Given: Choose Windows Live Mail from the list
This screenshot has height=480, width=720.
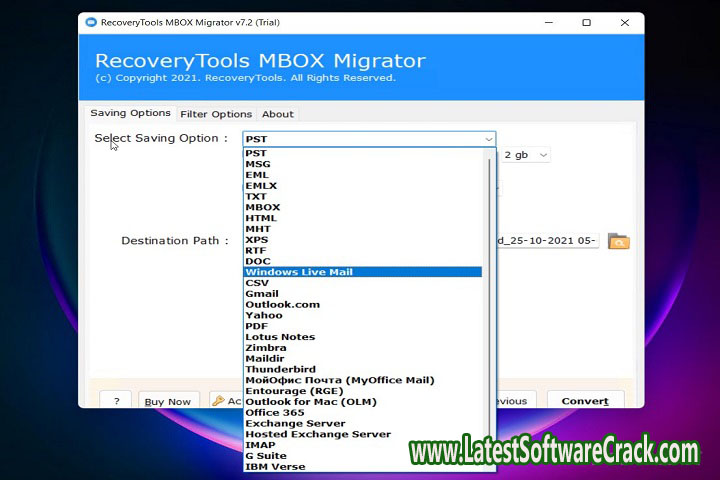Looking at the screenshot, I should [299, 272].
